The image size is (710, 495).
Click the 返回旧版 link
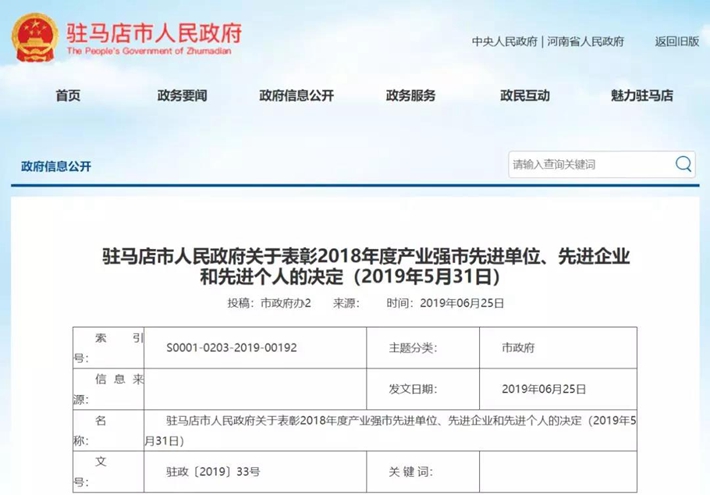coord(677,42)
